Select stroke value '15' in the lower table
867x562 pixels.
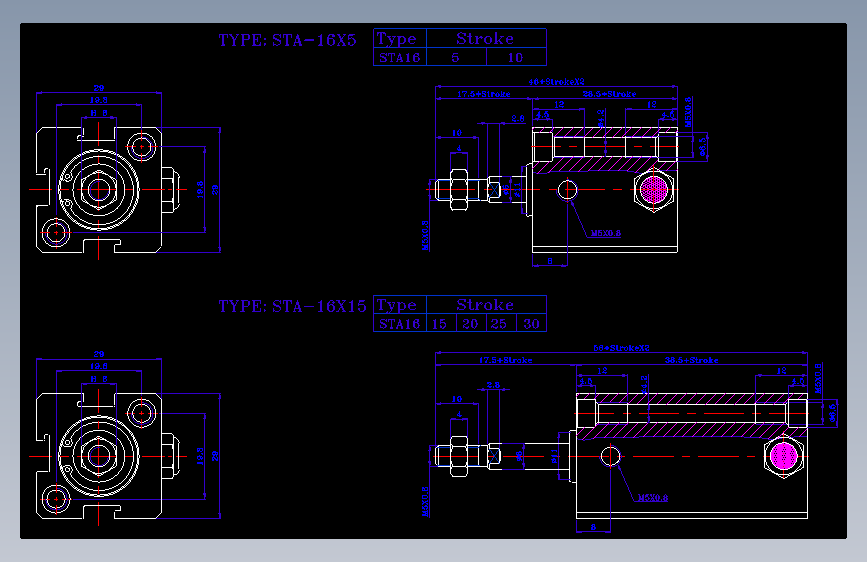[440, 324]
